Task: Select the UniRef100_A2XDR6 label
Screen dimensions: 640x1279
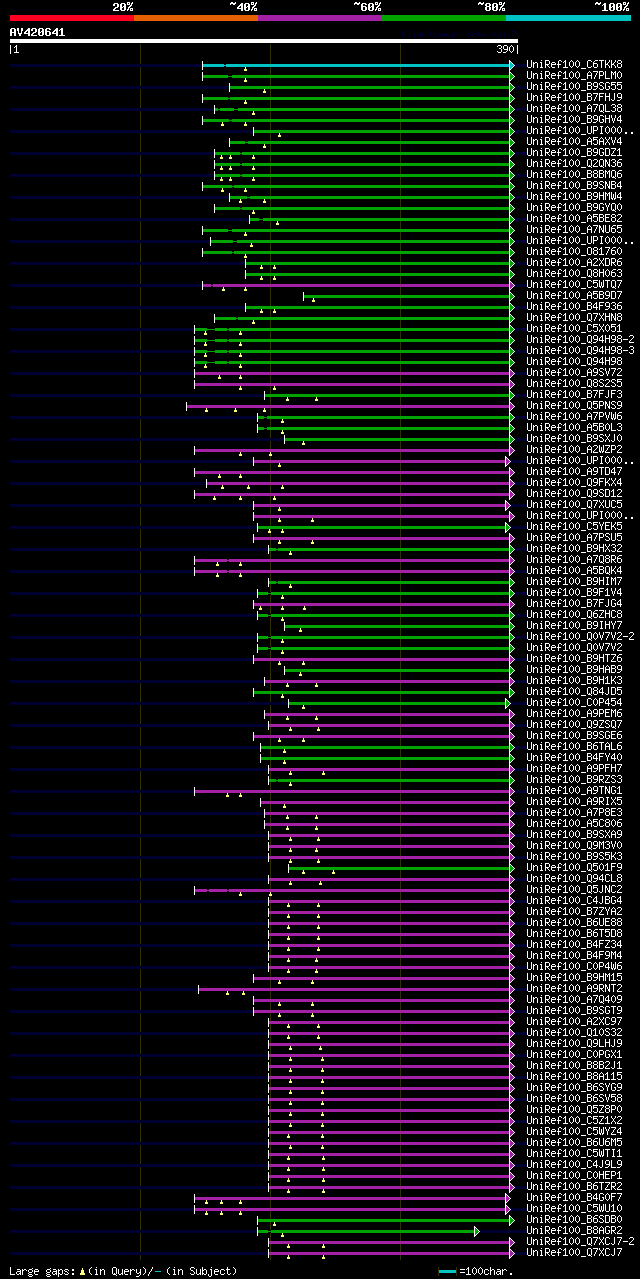Action: click(x=572, y=262)
